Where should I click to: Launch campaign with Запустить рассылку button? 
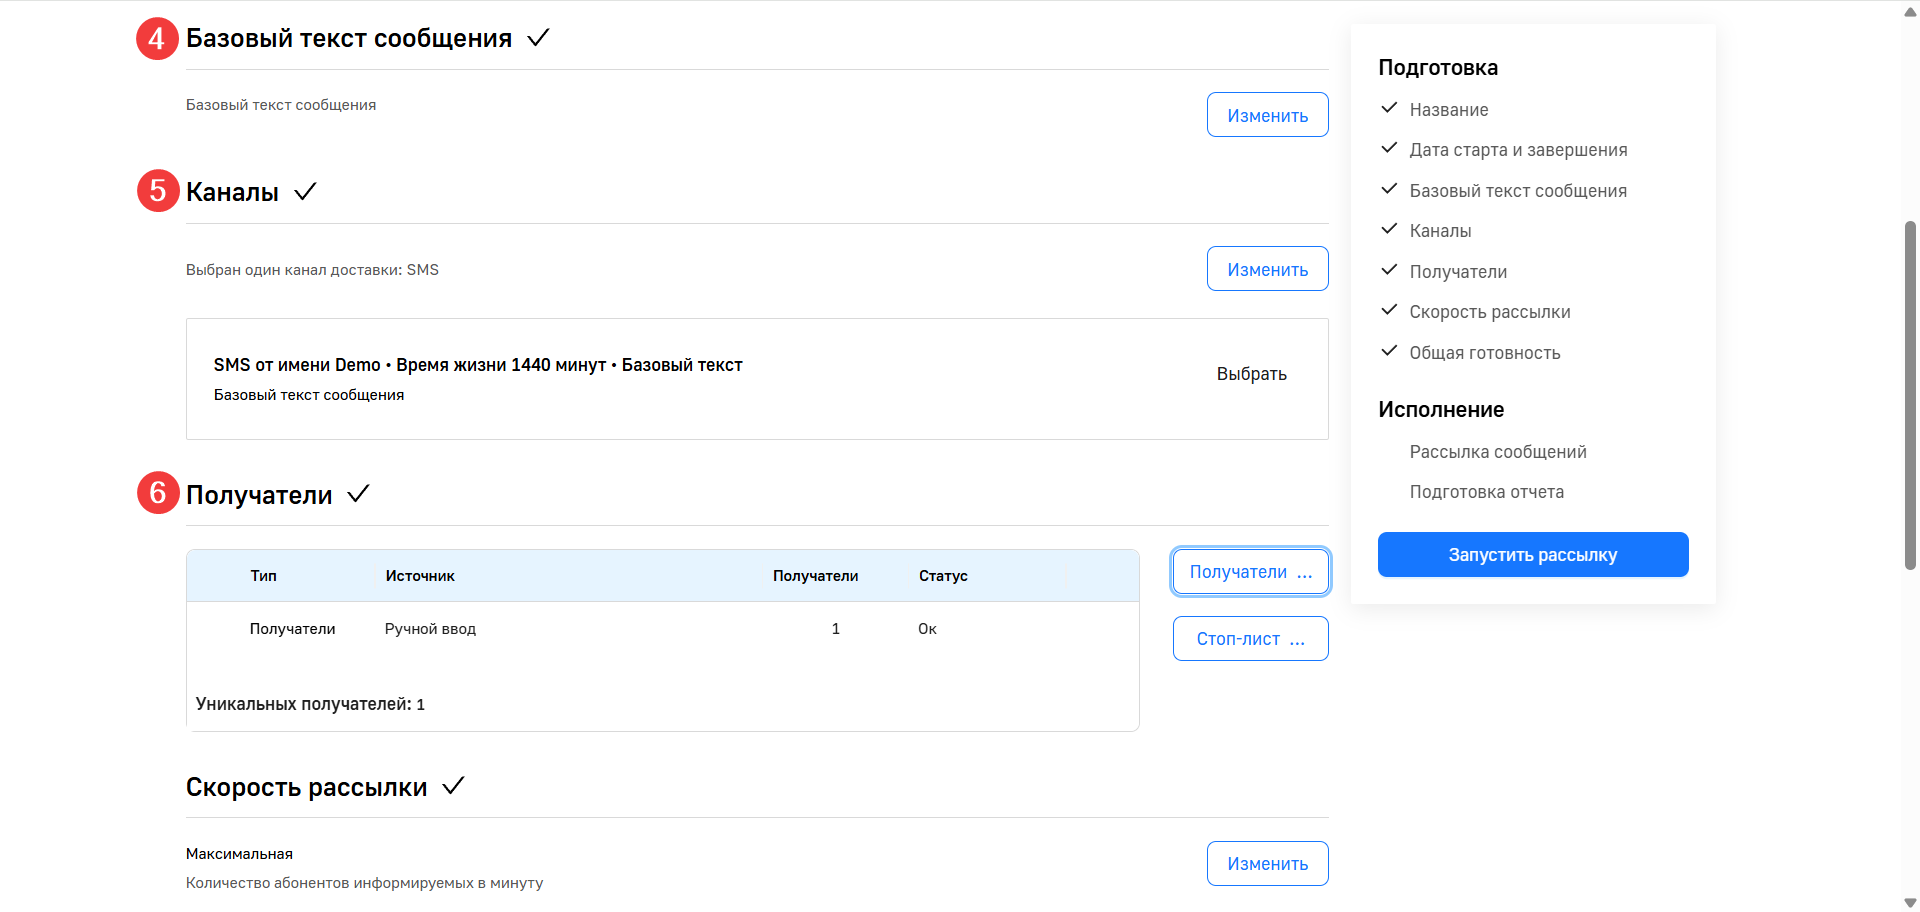coord(1532,555)
